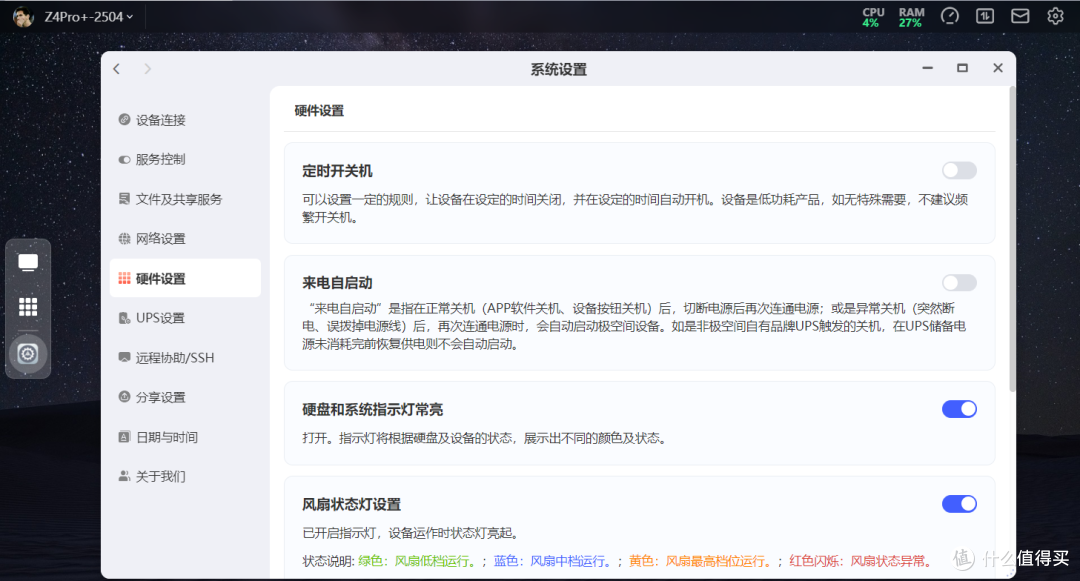1080x581 pixels.
Task: Close the 系统设置 window
Action: point(997,68)
